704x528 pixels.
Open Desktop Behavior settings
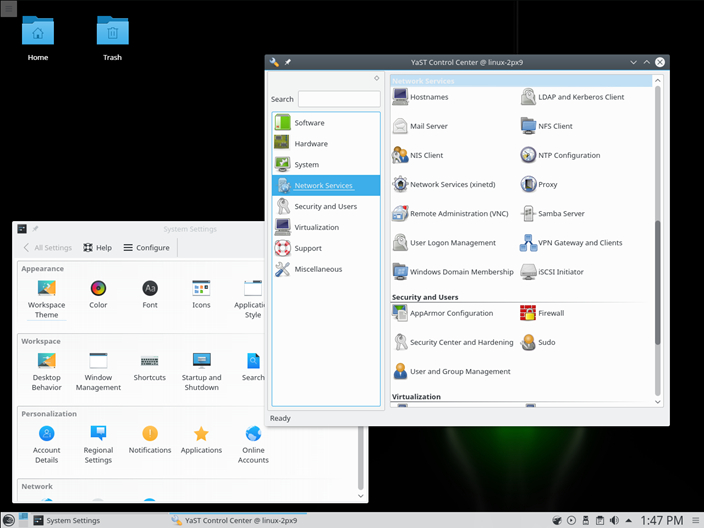pos(47,372)
